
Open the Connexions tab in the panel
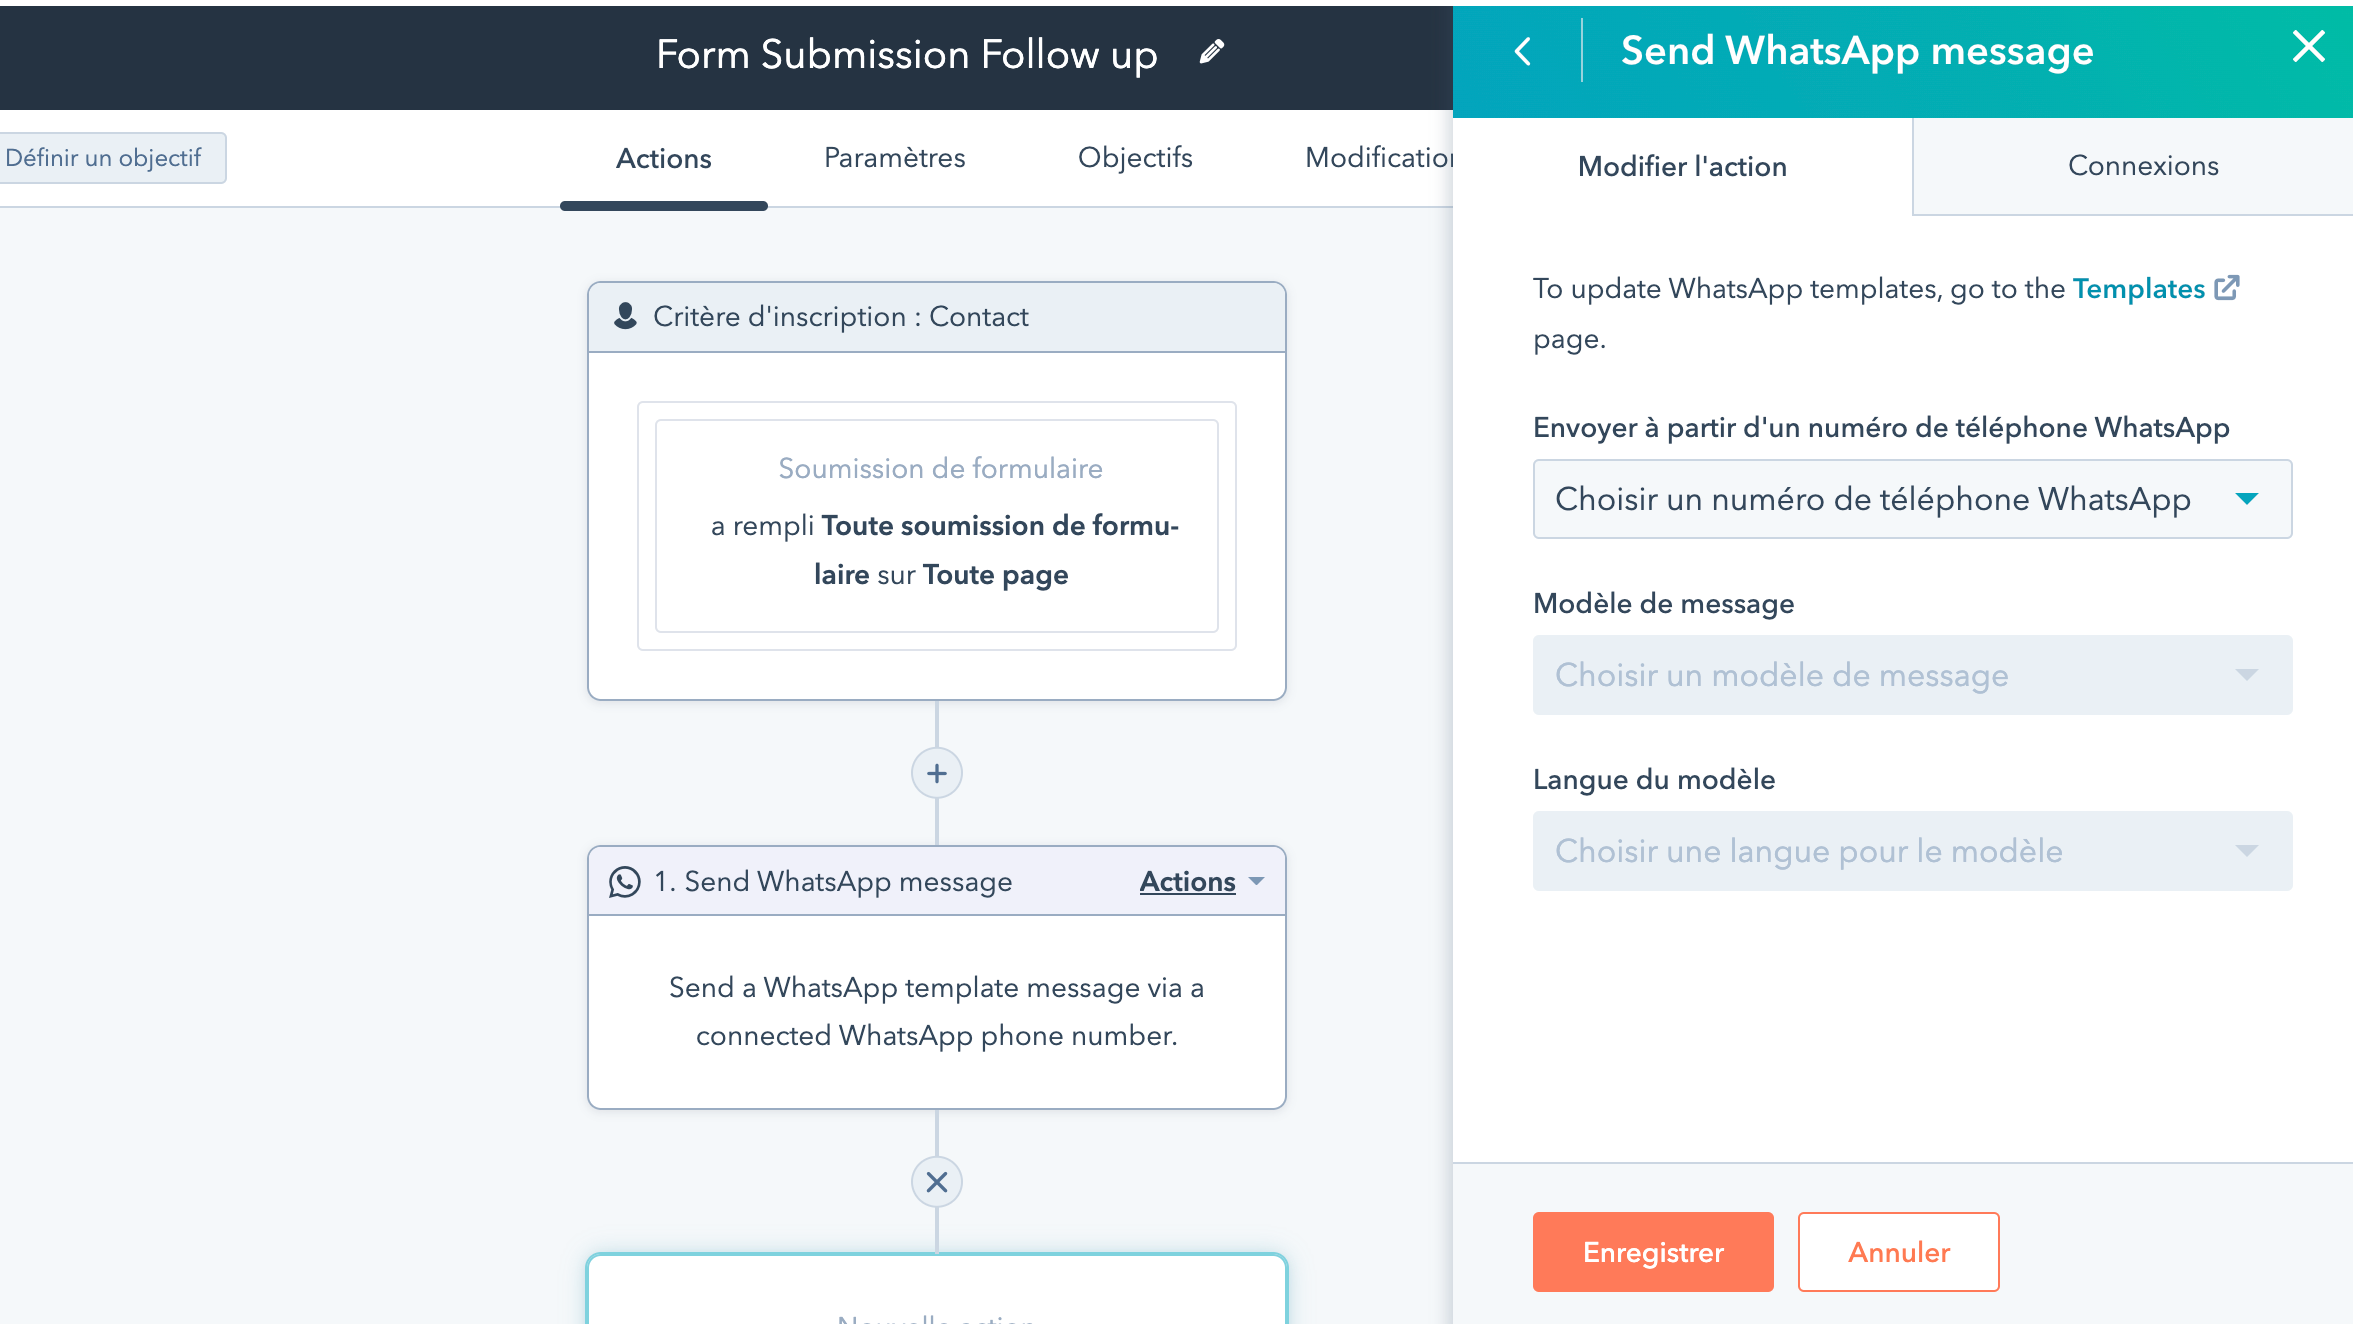[2142, 166]
